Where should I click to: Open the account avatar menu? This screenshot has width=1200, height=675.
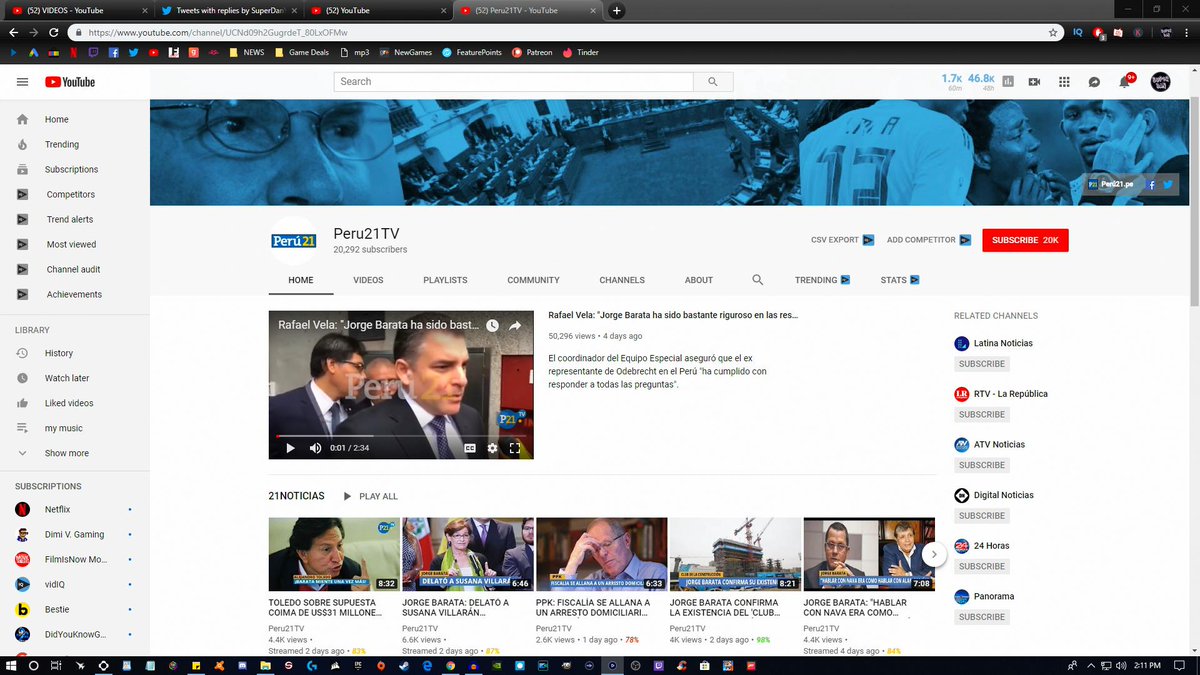[x=1160, y=82]
